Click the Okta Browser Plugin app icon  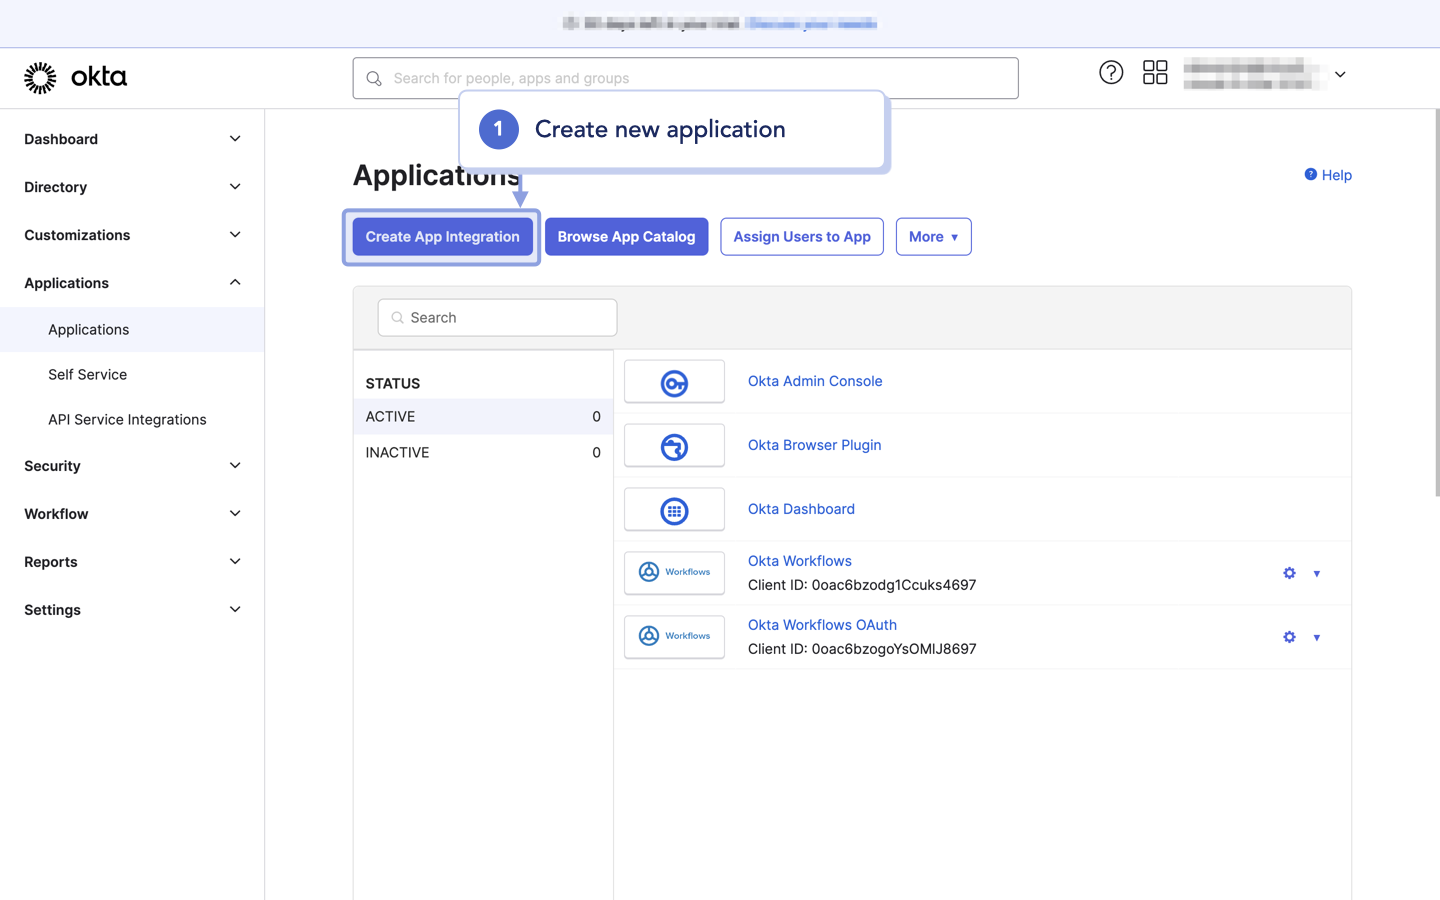click(x=674, y=445)
